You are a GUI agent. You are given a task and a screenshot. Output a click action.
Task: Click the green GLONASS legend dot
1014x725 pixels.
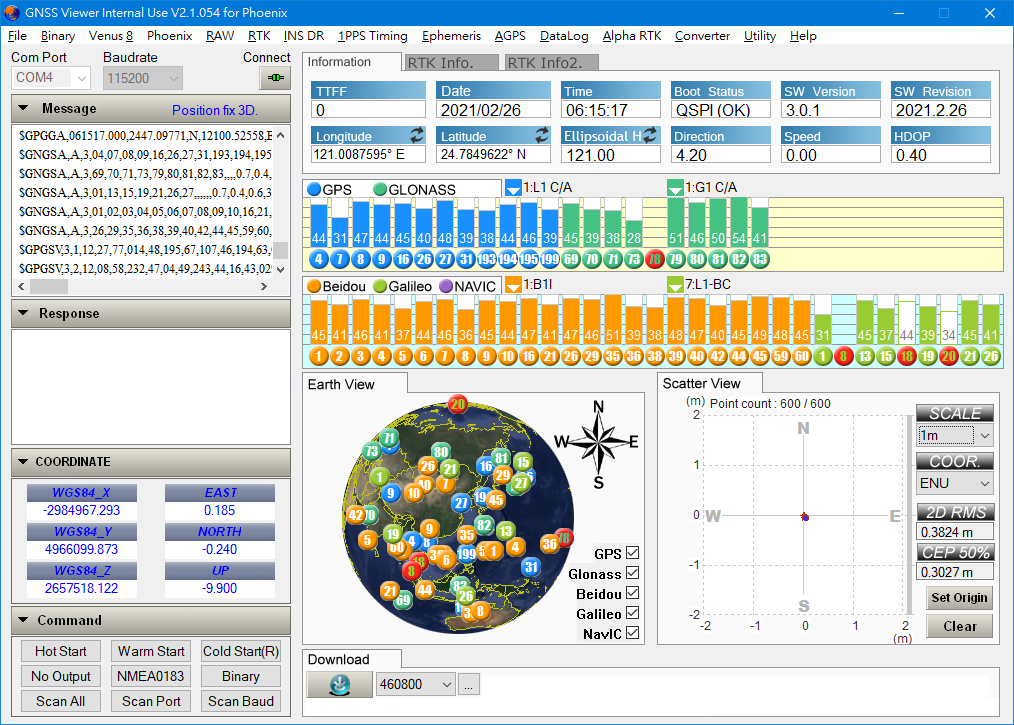380,189
